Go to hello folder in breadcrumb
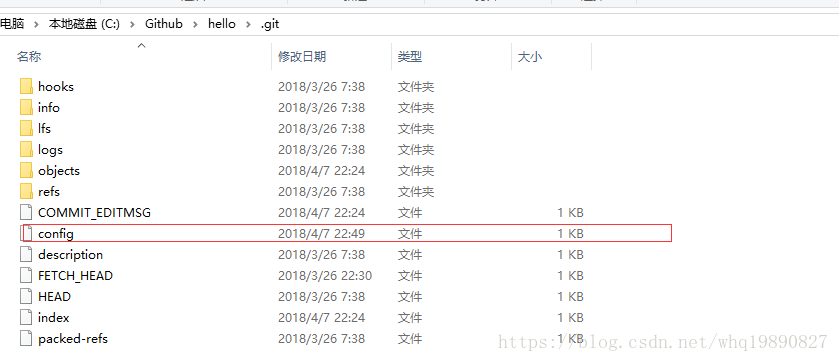The width and height of the screenshot is (839, 362). tap(222, 24)
